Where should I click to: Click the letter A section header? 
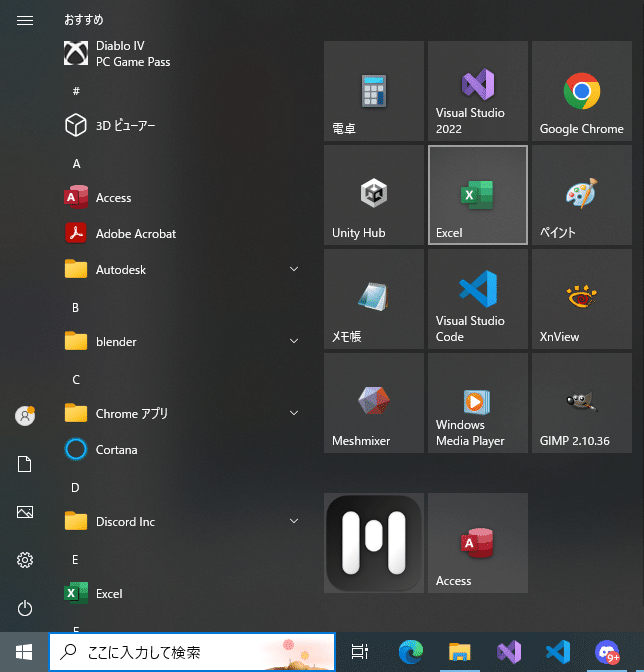pyautogui.click(x=76, y=164)
